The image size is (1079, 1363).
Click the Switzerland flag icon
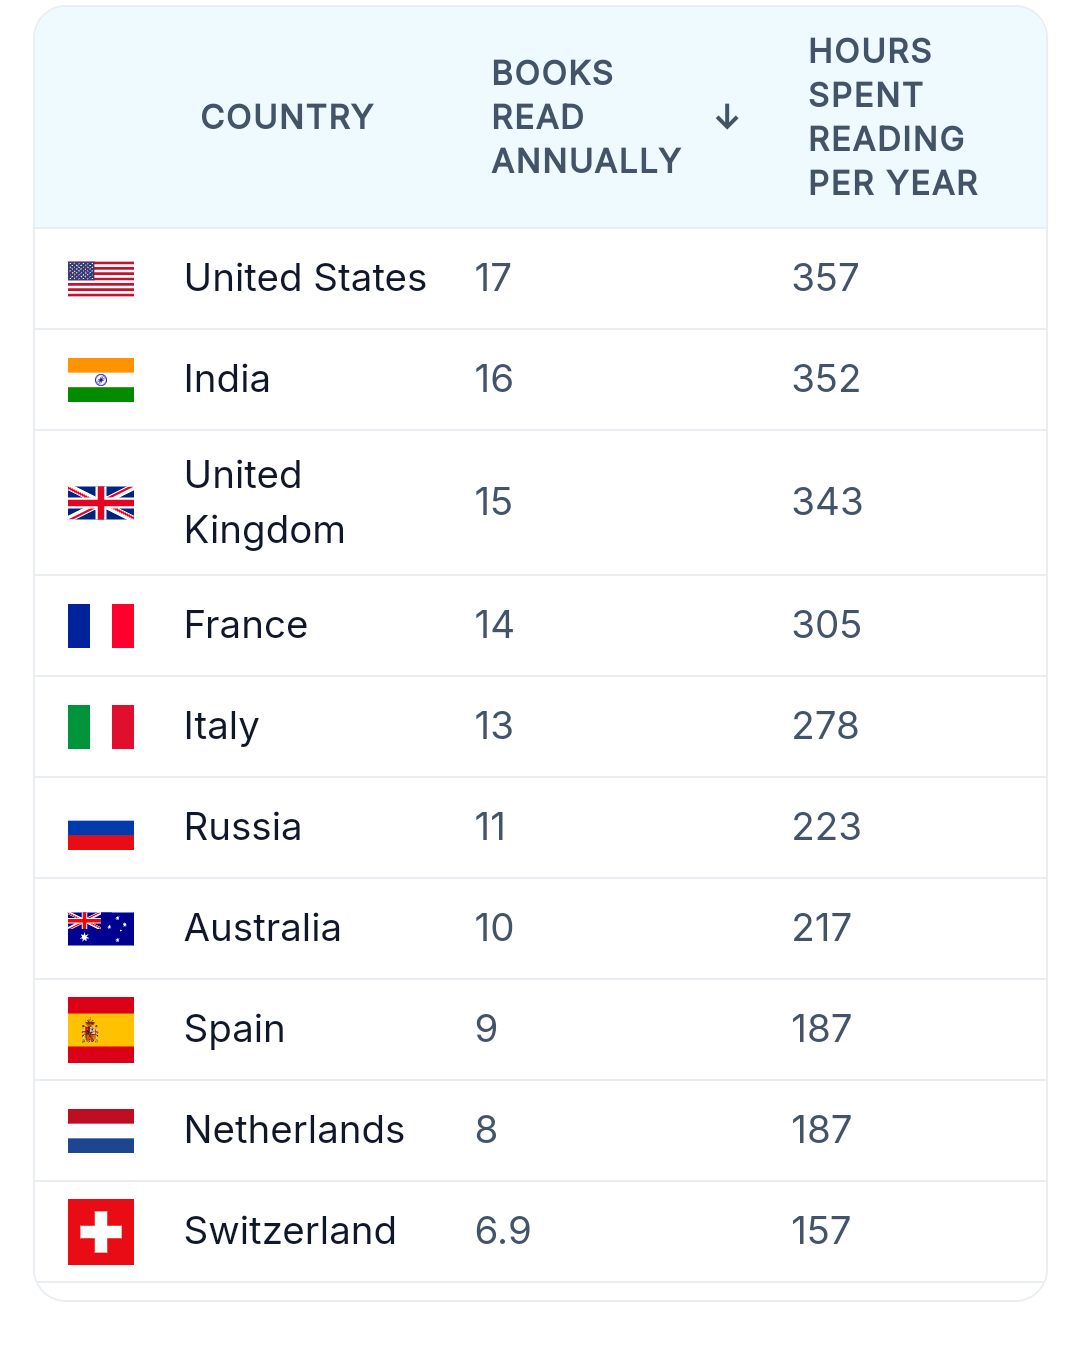point(101,1232)
